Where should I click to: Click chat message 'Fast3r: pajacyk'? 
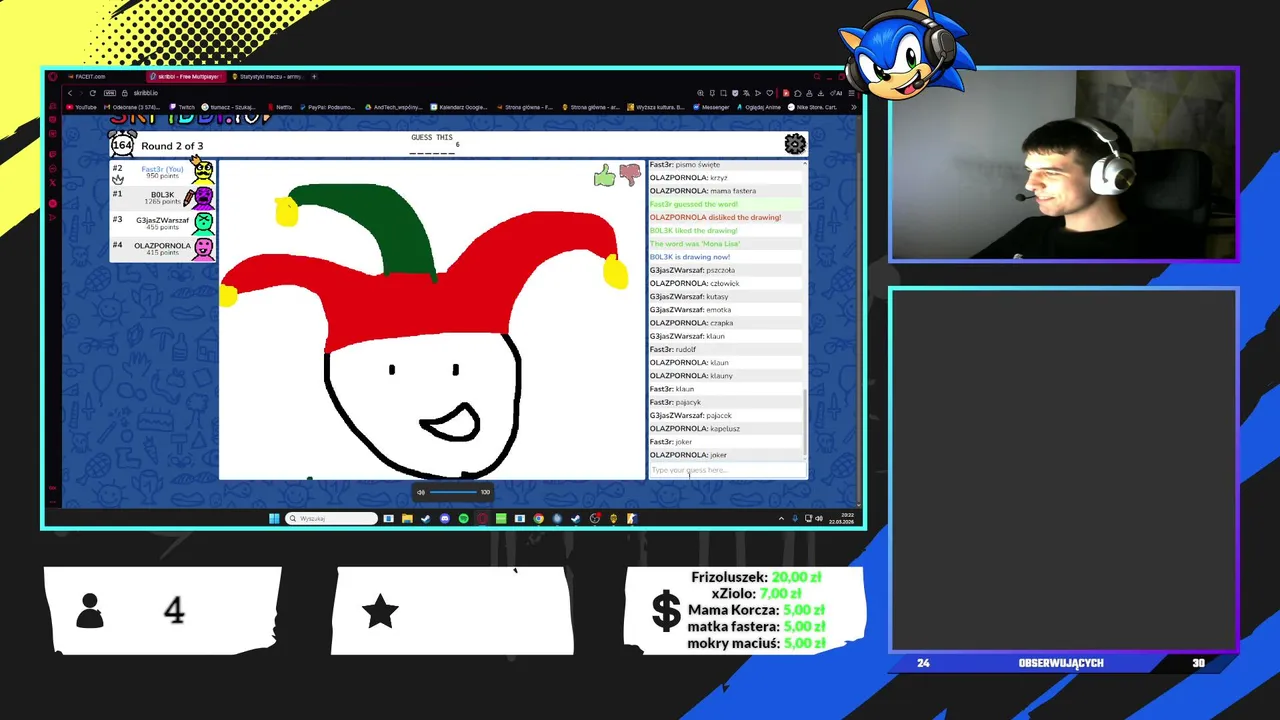coord(726,402)
